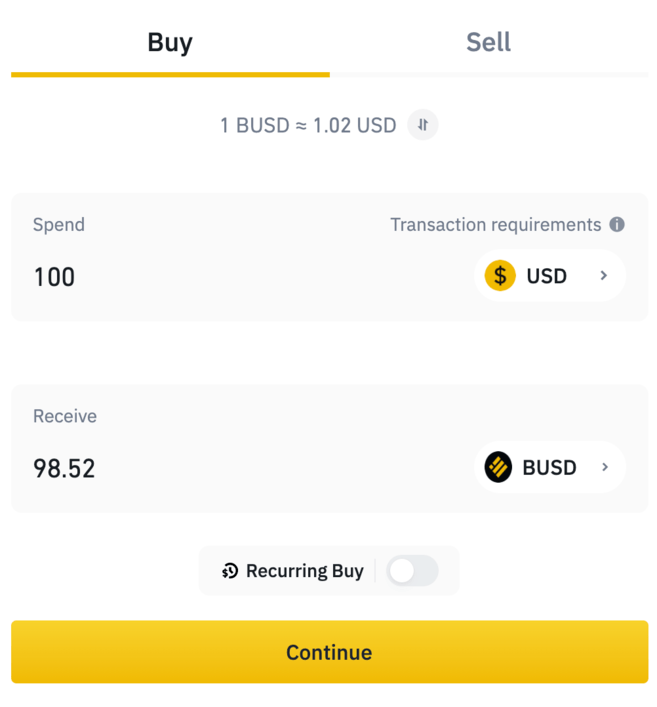Click the Recurring Buy clock icon
The width and height of the screenshot is (657, 707).
click(x=230, y=571)
